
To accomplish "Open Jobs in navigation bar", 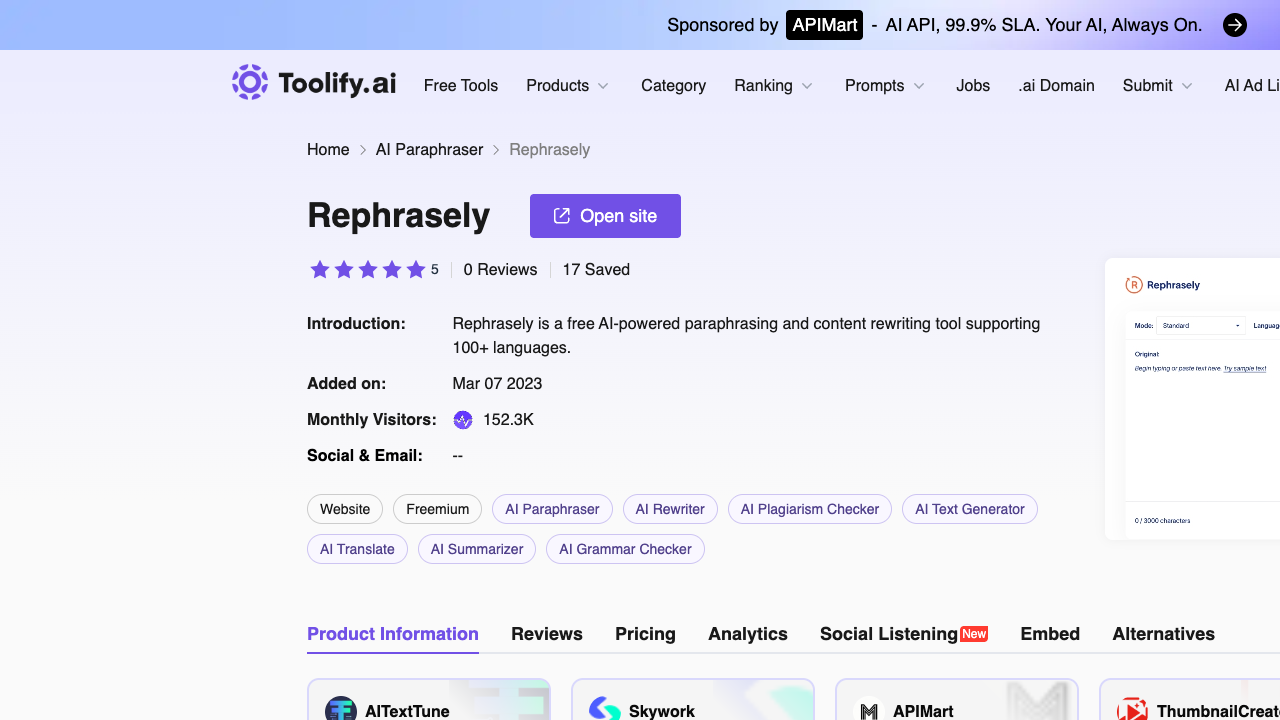I will click(973, 86).
